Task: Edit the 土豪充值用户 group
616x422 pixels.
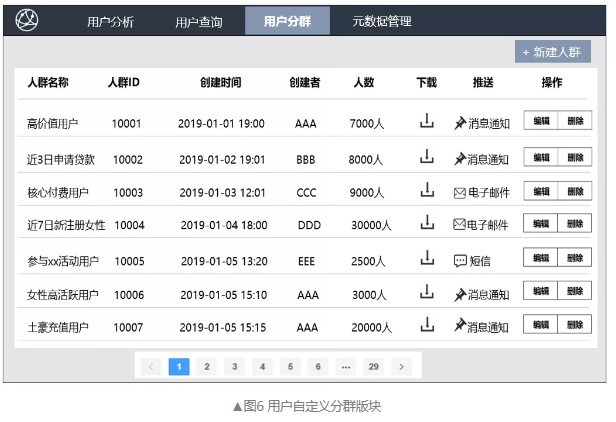Action: coord(541,325)
